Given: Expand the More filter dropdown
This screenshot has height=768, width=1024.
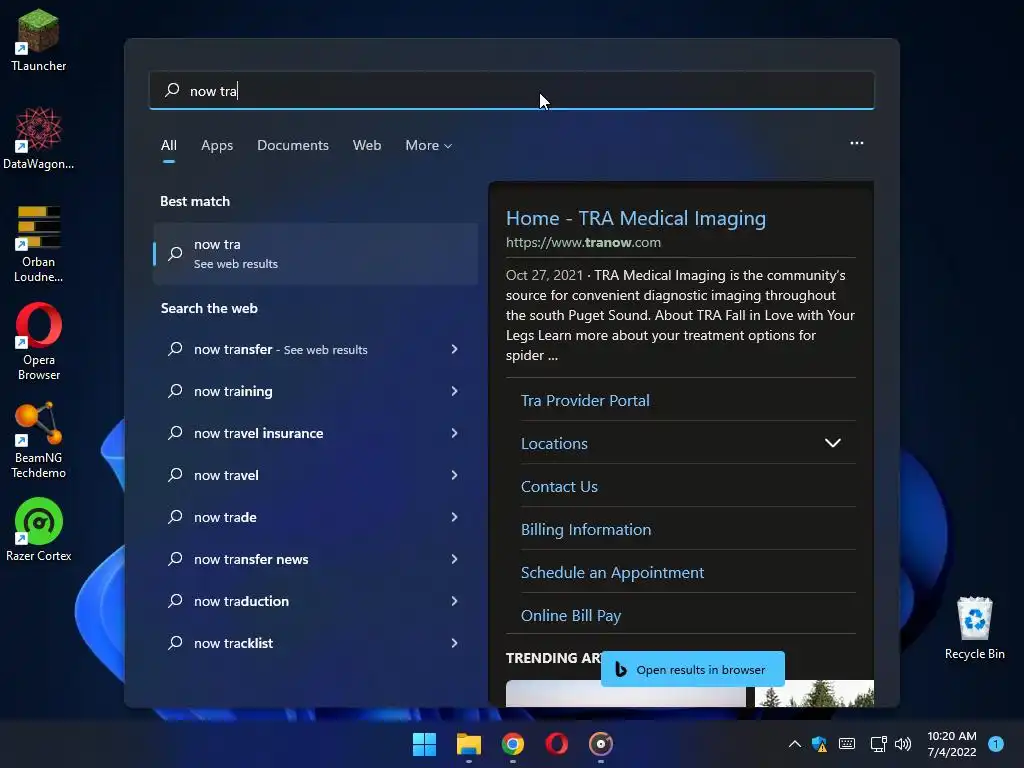Looking at the screenshot, I should coord(428,146).
